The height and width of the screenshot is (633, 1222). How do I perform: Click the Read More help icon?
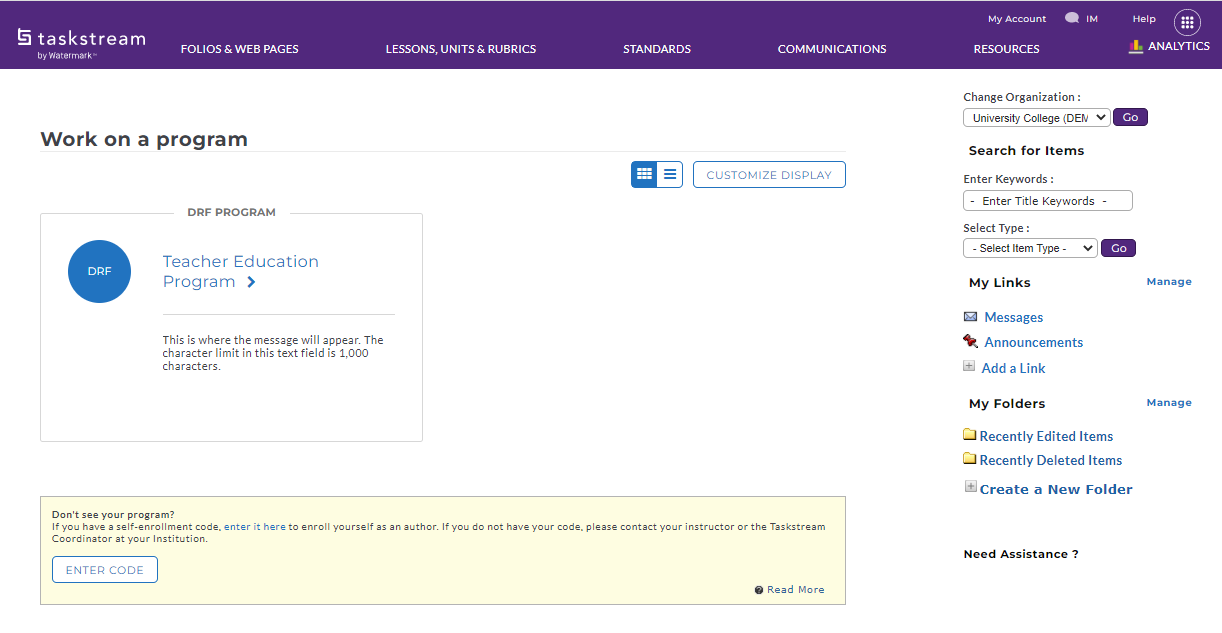click(x=759, y=590)
